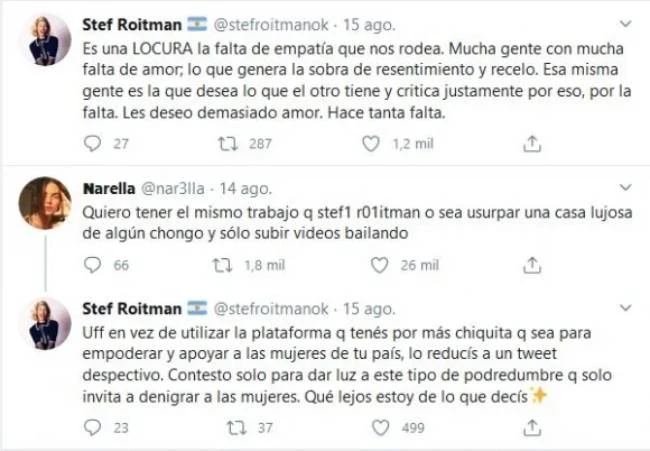Reply to Narella's tweet with 66 replies
Screen dimensions: 650x451
click(x=93, y=265)
